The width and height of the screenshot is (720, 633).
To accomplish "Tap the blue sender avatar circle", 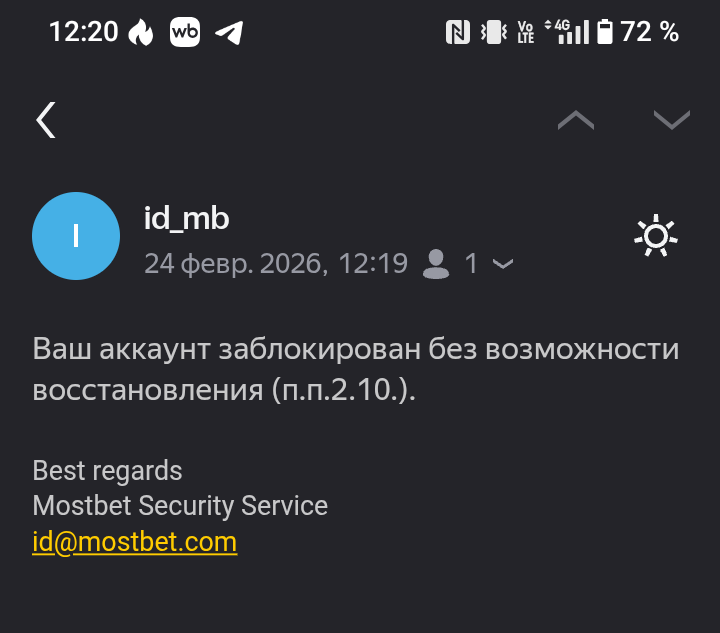I will click(x=77, y=236).
